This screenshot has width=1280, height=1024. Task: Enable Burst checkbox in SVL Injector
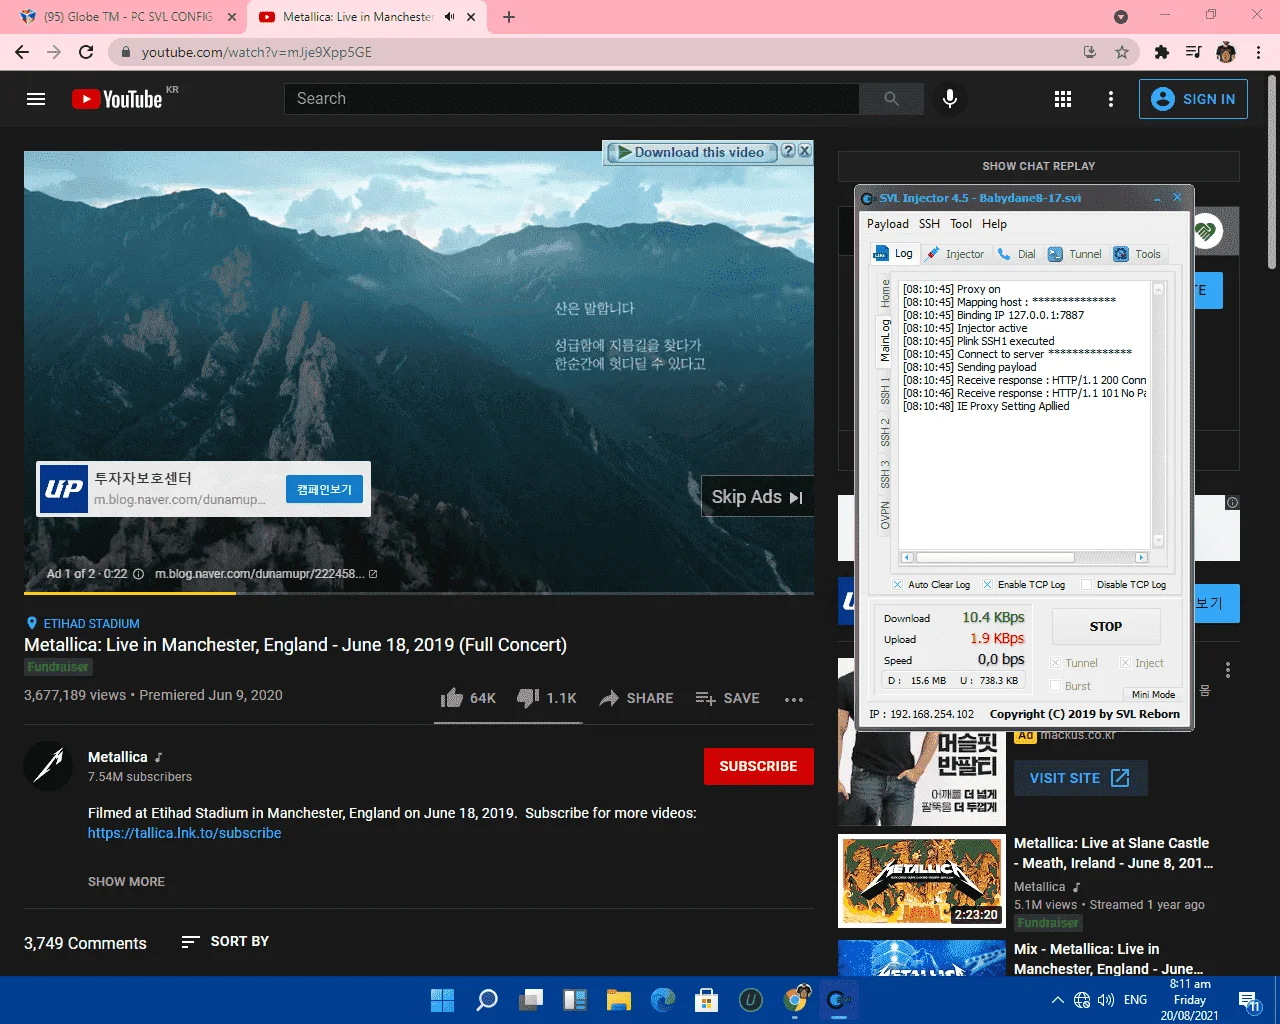pyautogui.click(x=1055, y=686)
